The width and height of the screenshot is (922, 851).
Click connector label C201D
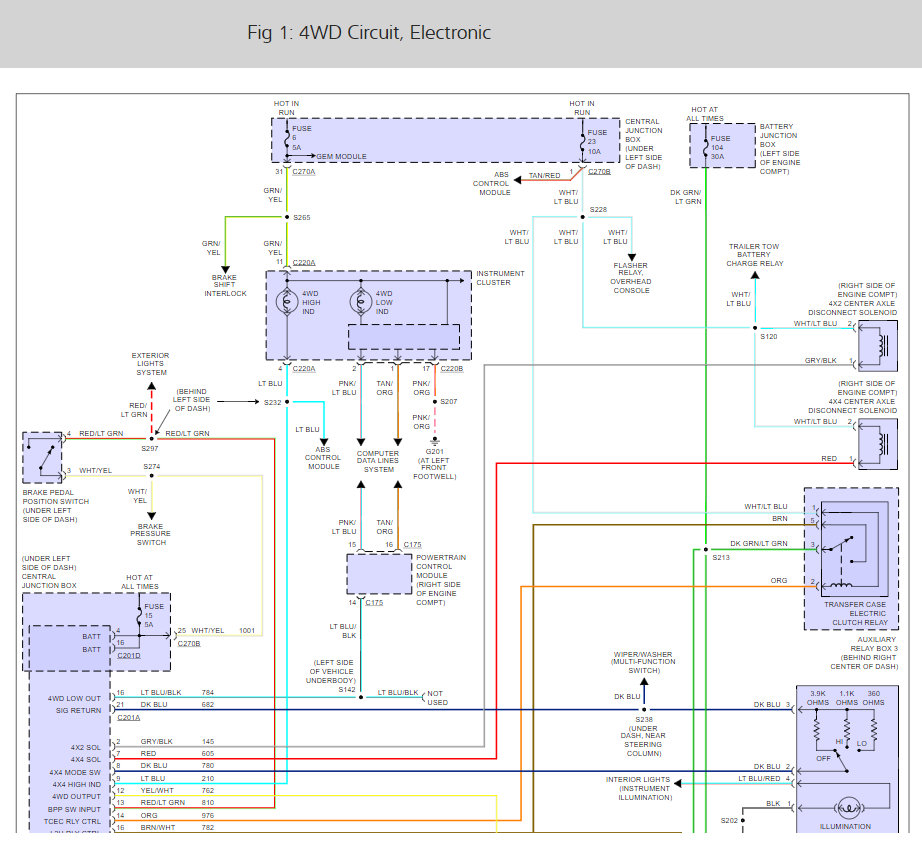(129, 655)
